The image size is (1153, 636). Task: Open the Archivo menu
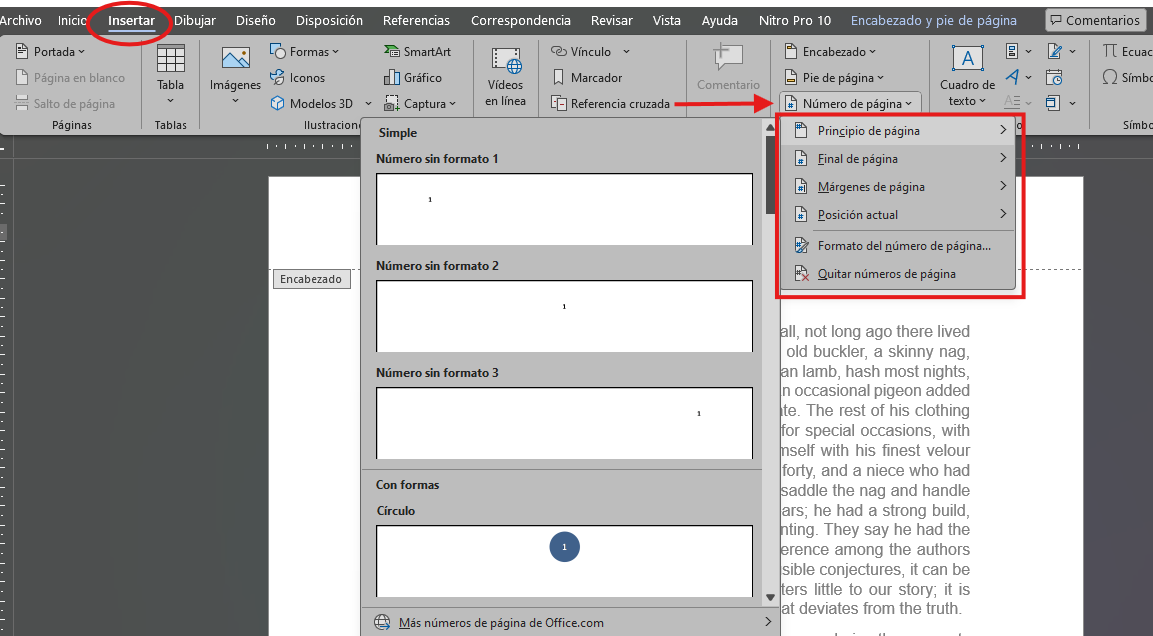coord(21,21)
